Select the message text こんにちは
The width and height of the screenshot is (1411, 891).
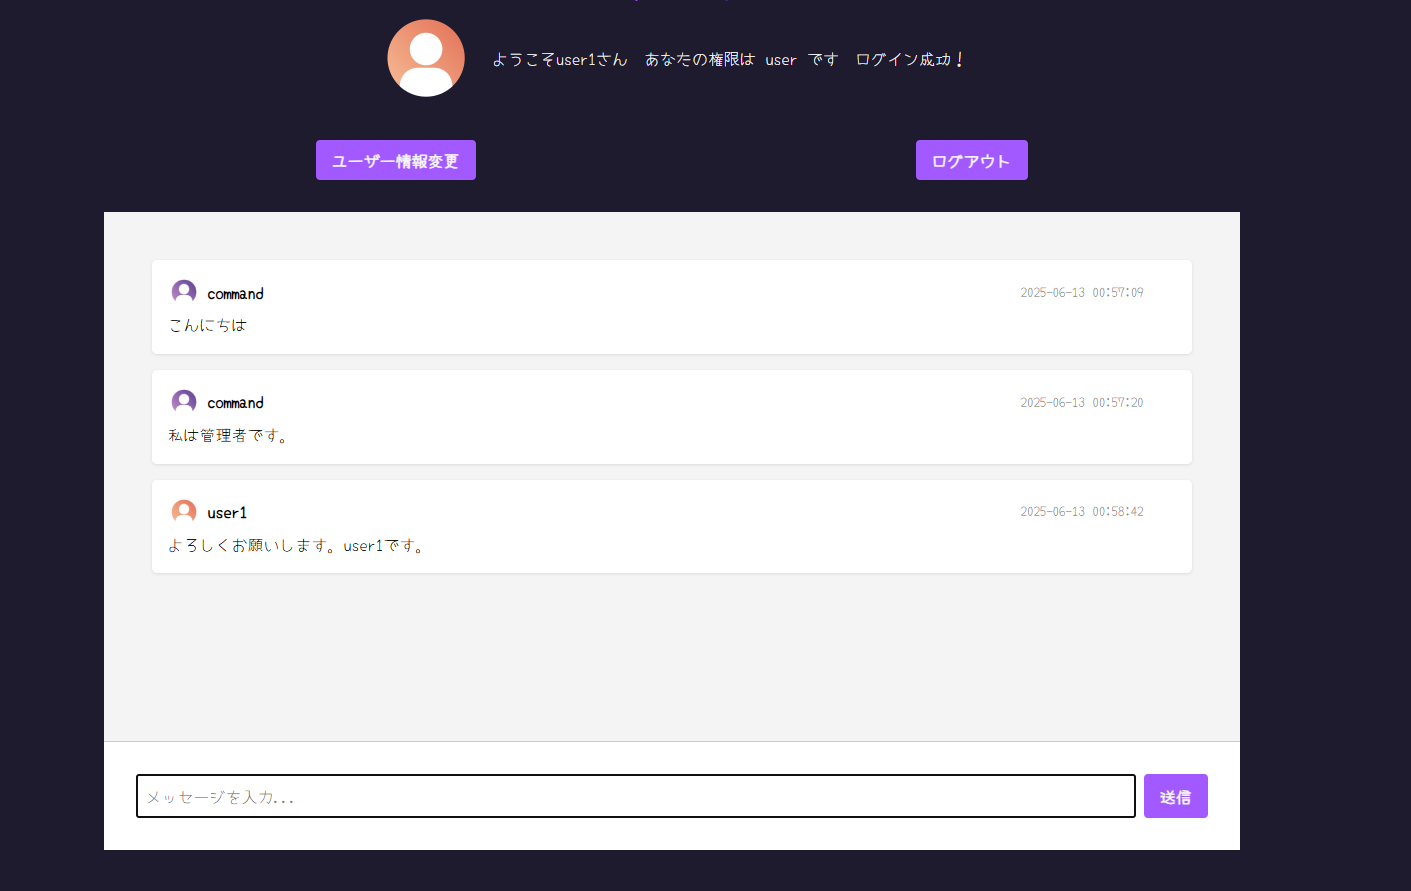tap(207, 325)
